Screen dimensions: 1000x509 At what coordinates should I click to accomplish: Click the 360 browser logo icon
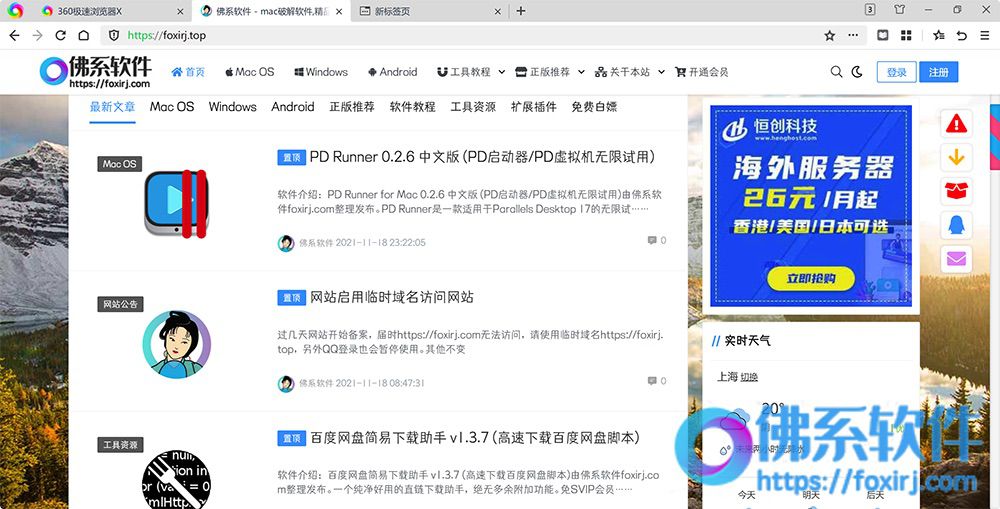coord(15,10)
